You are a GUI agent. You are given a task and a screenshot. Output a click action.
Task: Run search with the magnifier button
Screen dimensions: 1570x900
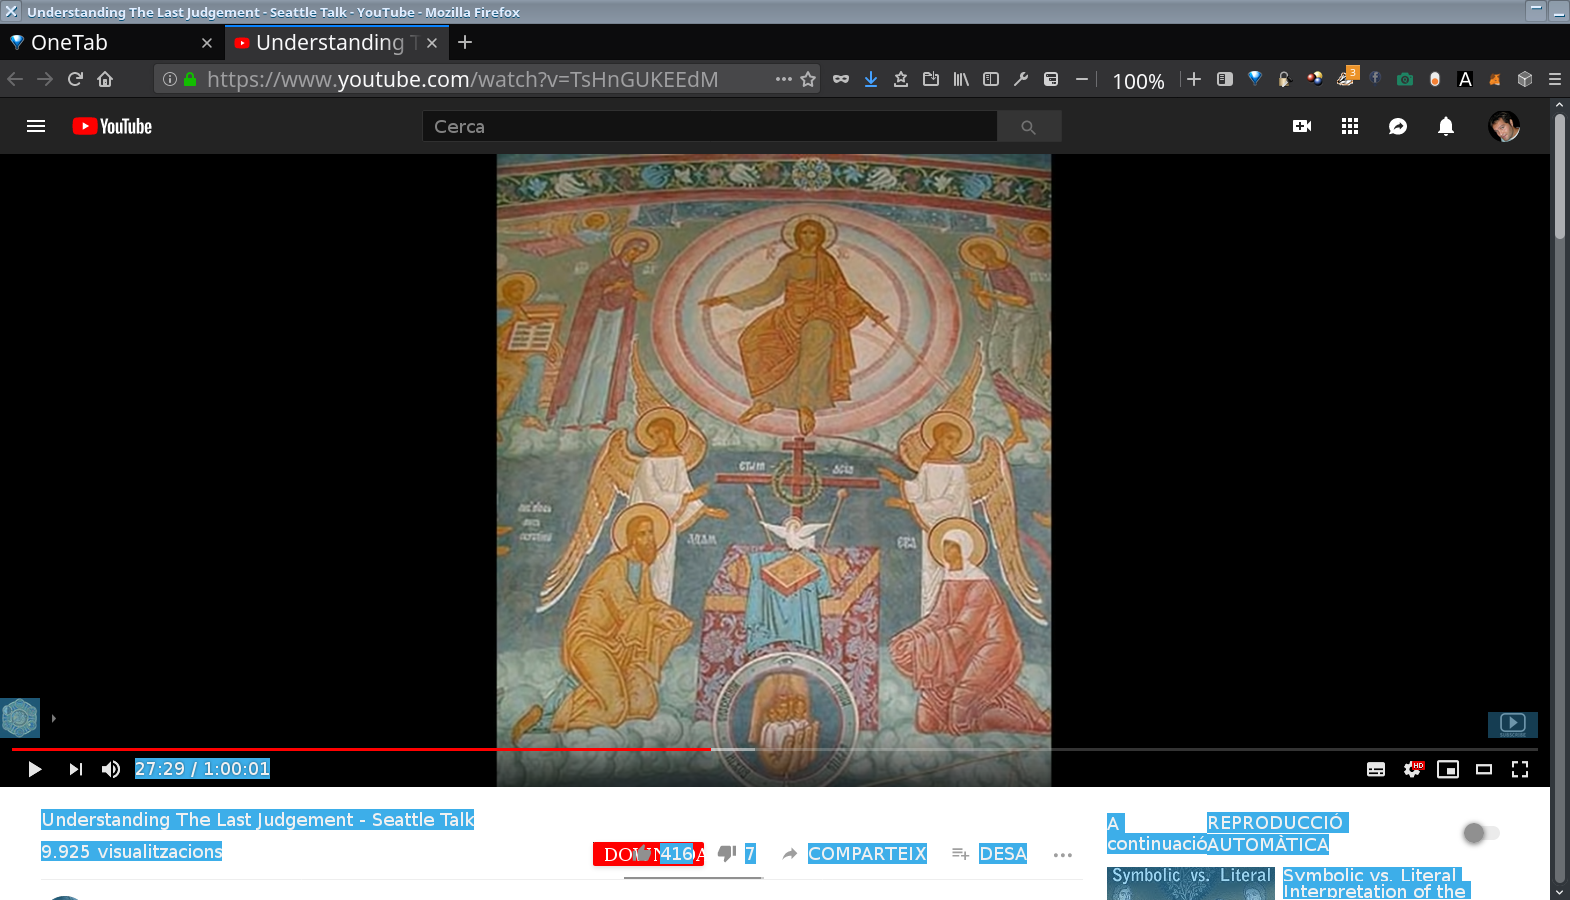(x=1029, y=126)
